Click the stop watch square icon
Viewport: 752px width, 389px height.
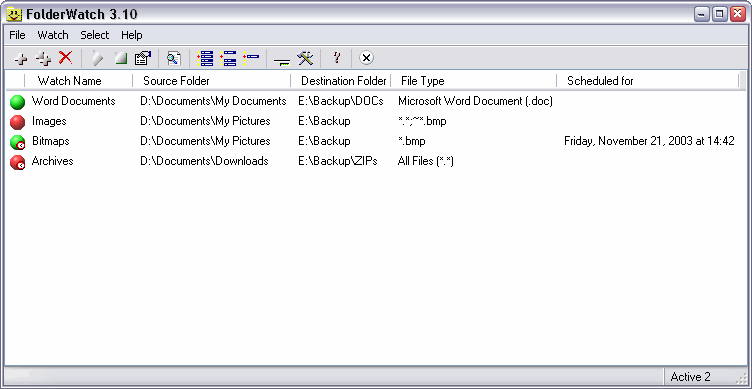pyautogui.click(x=120, y=59)
